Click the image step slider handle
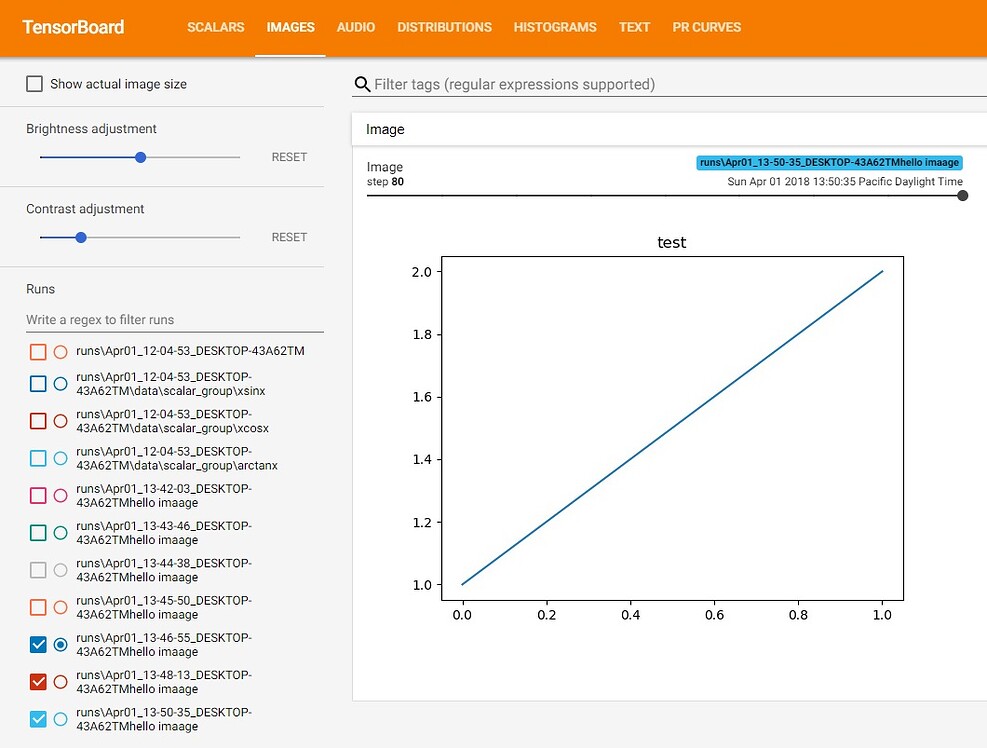This screenshot has width=987, height=748. pyautogui.click(x=962, y=196)
